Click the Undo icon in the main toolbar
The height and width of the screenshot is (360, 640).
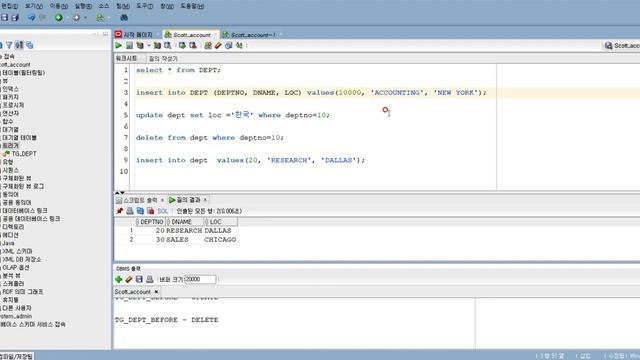coord(31,18)
